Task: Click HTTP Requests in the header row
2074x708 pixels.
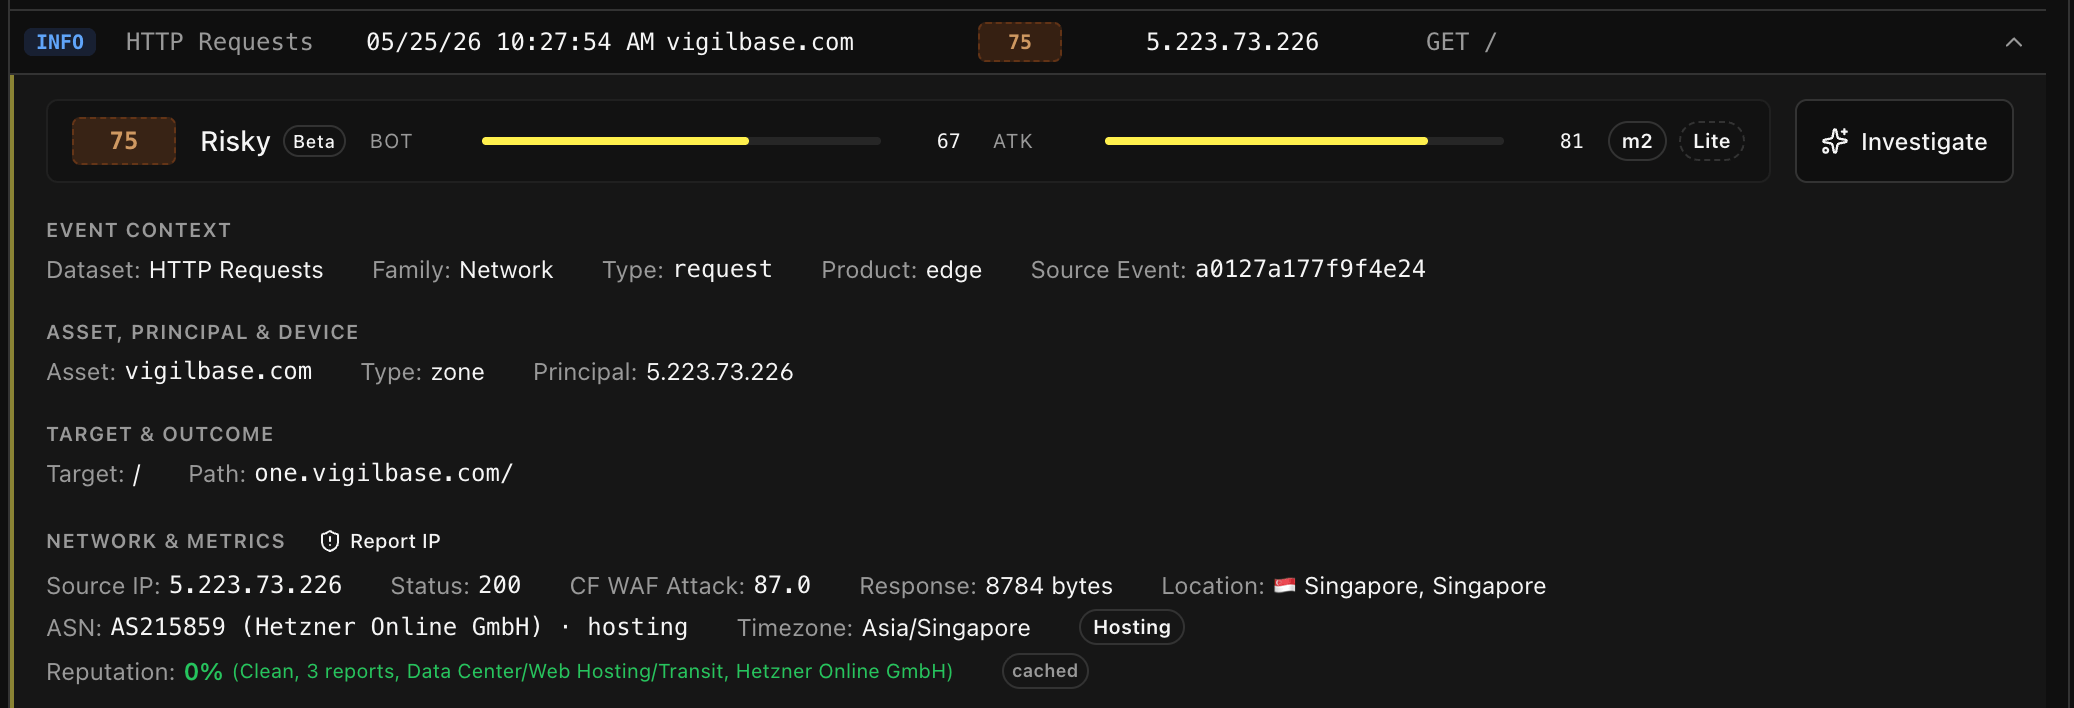Action: pyautogui.click(x=219, y=42)
